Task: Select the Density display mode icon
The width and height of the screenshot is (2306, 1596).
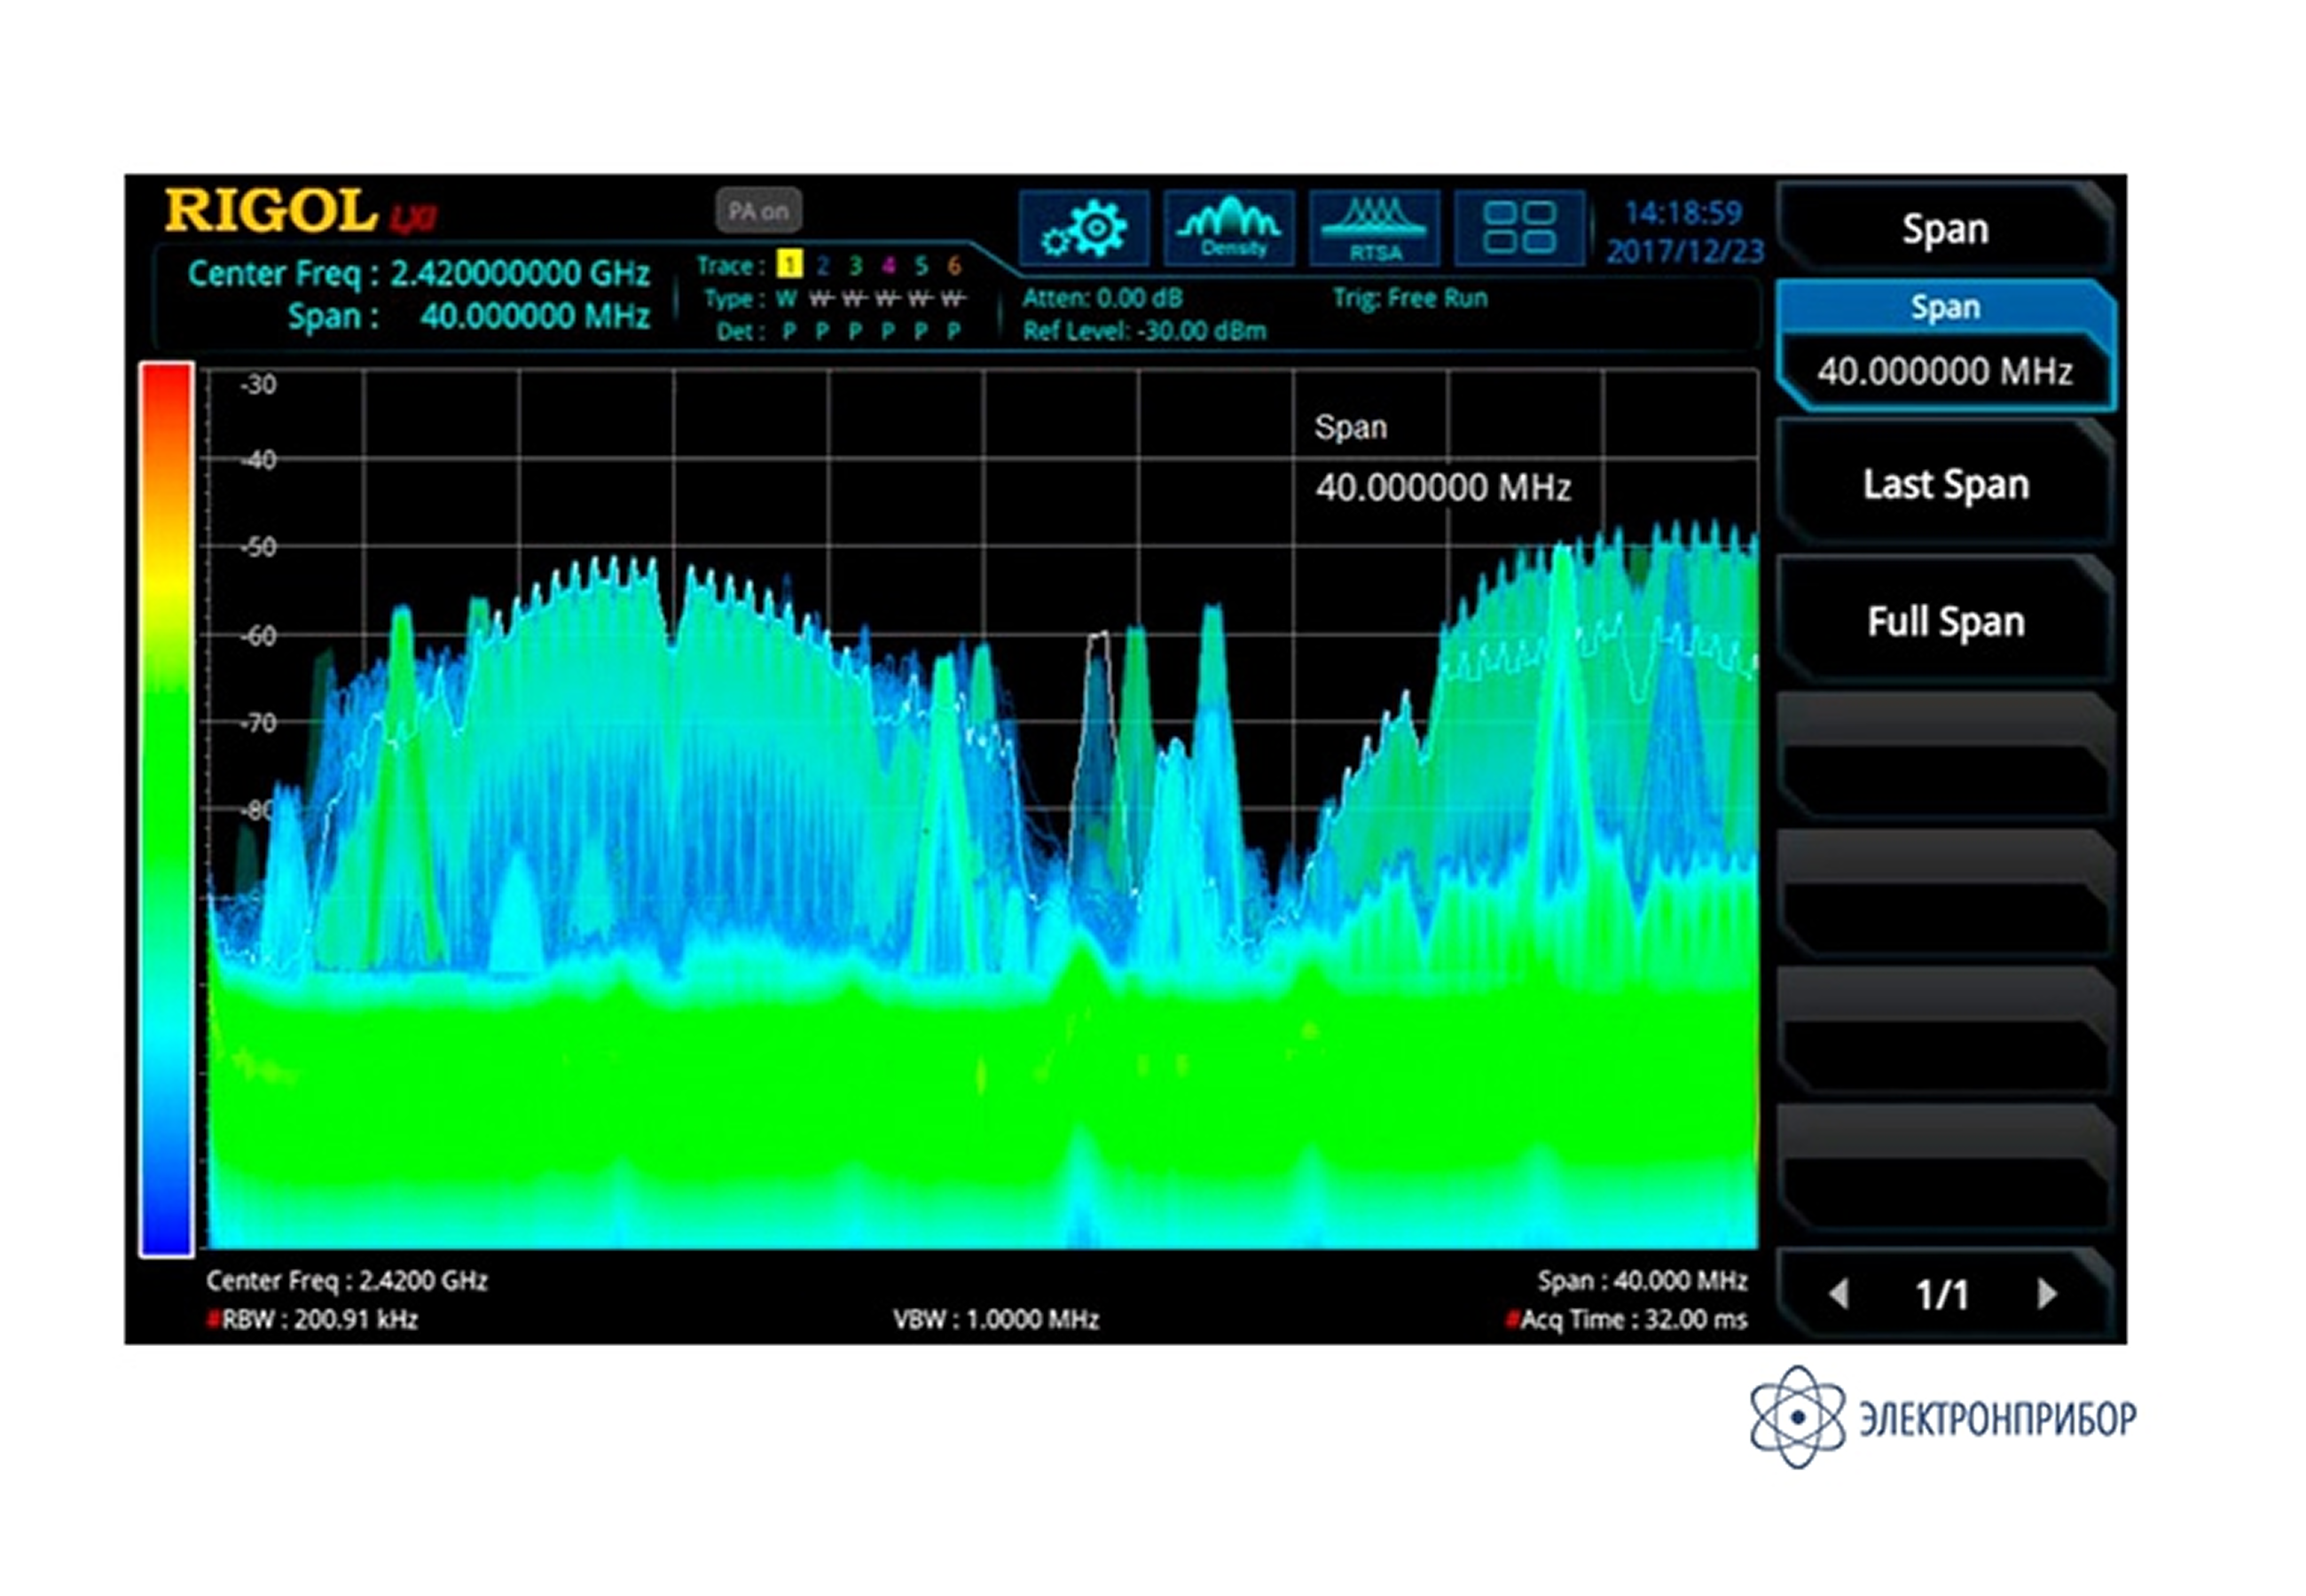Action: click(x=1229, y=229)
